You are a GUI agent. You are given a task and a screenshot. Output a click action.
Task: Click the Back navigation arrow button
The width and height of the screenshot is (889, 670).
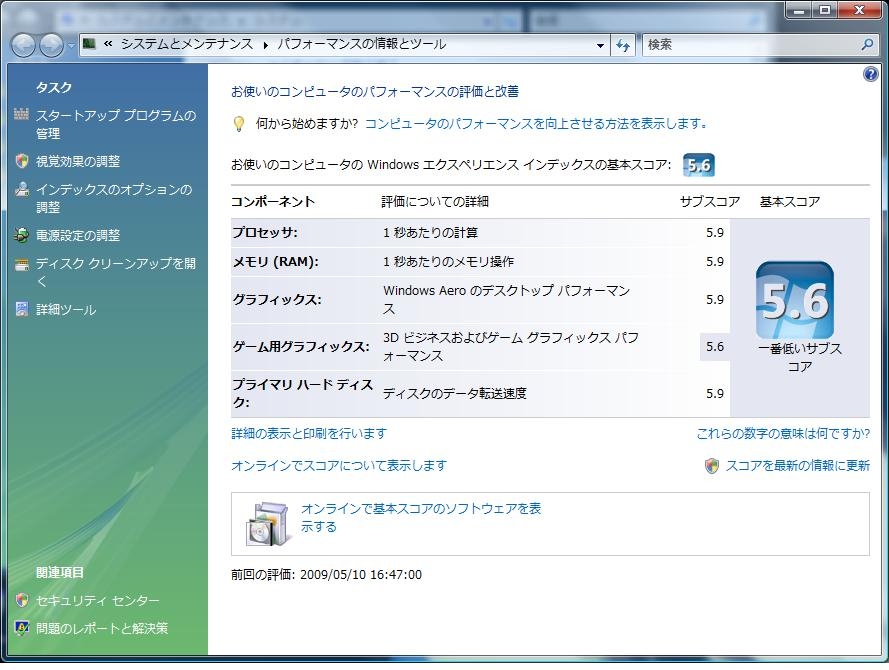pos(24,45)
